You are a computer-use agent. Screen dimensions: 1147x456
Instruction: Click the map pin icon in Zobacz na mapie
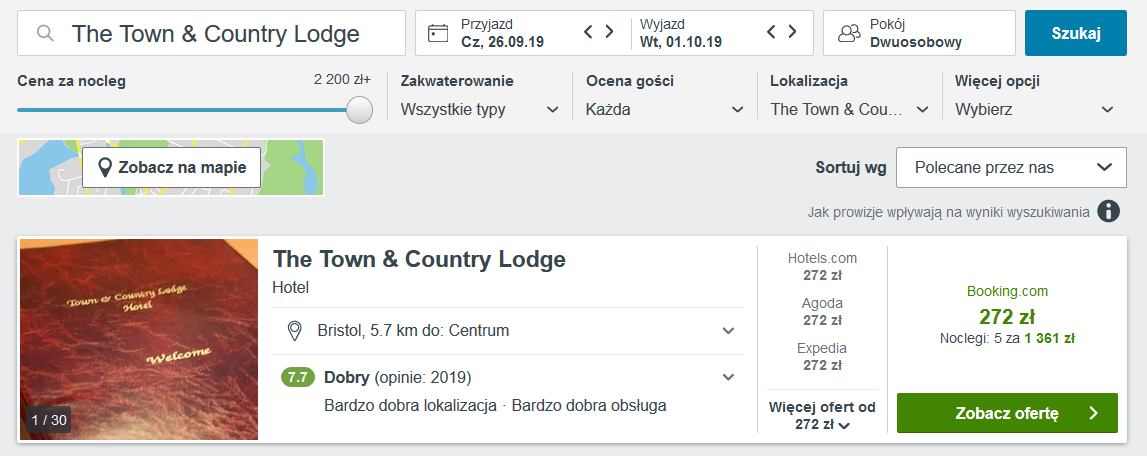click(105, 168)
